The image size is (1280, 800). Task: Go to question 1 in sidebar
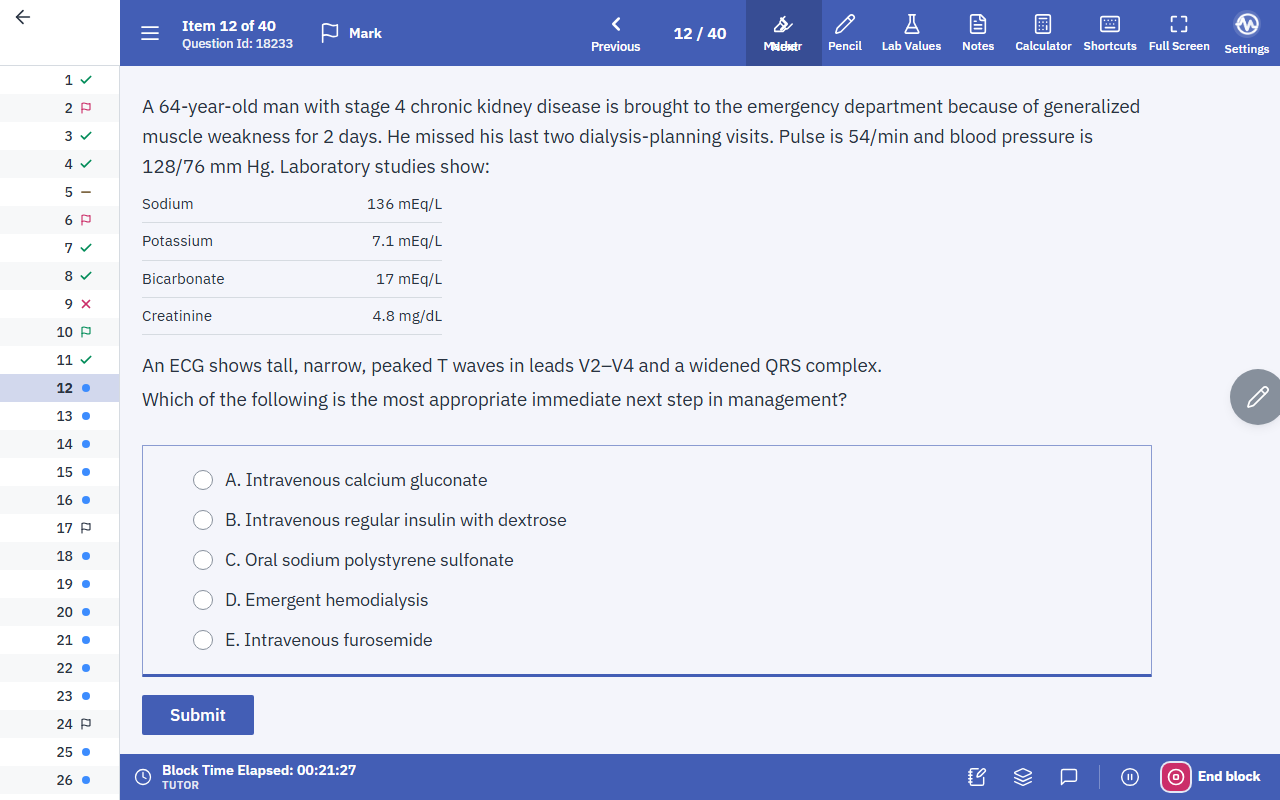pyautogui.click(x=60, y=80)
